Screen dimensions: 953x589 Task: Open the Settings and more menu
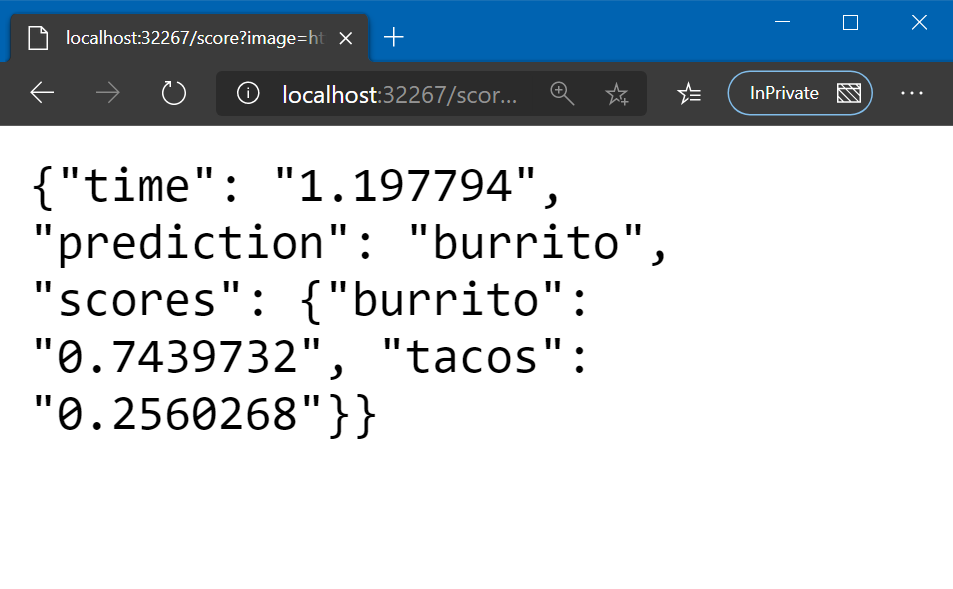tap(911, 92)
